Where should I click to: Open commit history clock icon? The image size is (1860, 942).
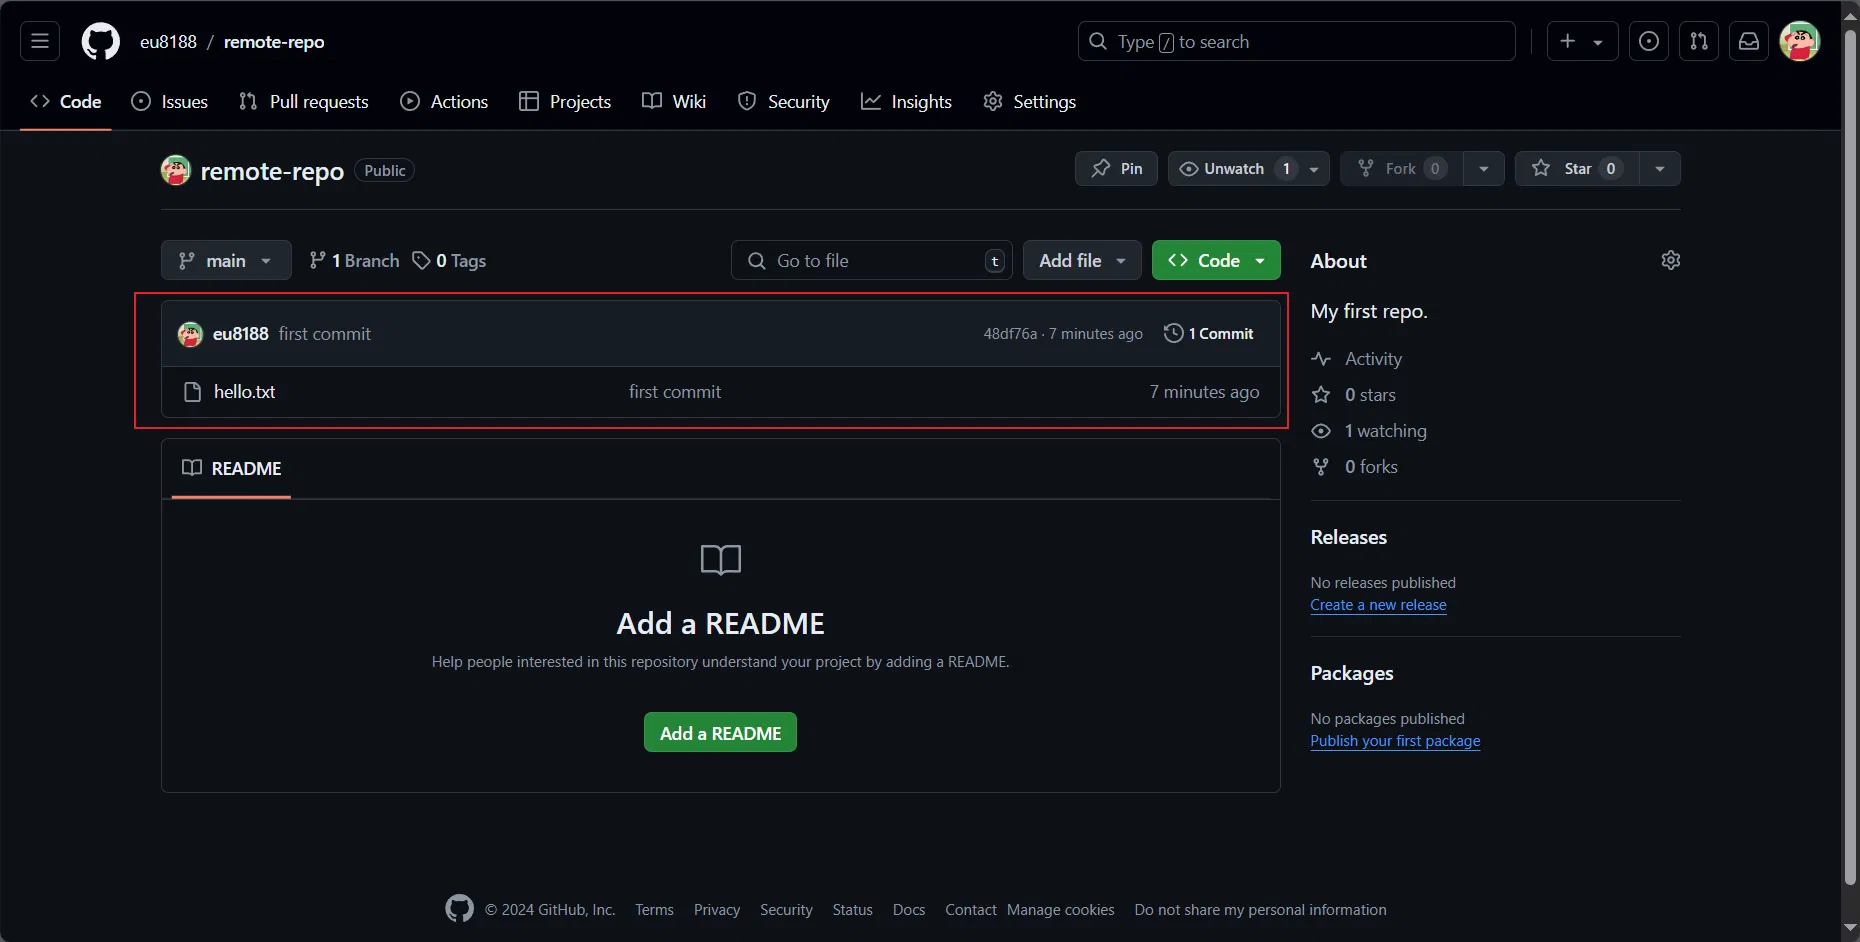point(1174,333)
